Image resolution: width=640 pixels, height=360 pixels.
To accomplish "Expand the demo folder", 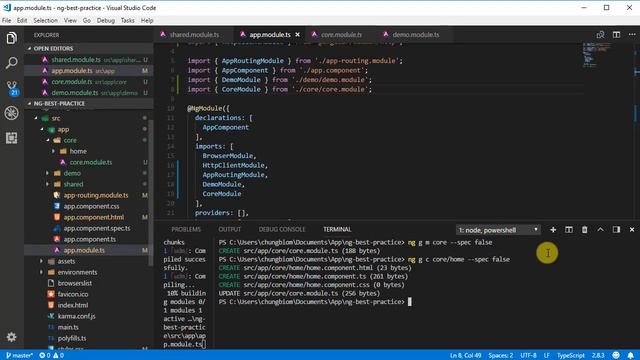I will pos(48,173).
